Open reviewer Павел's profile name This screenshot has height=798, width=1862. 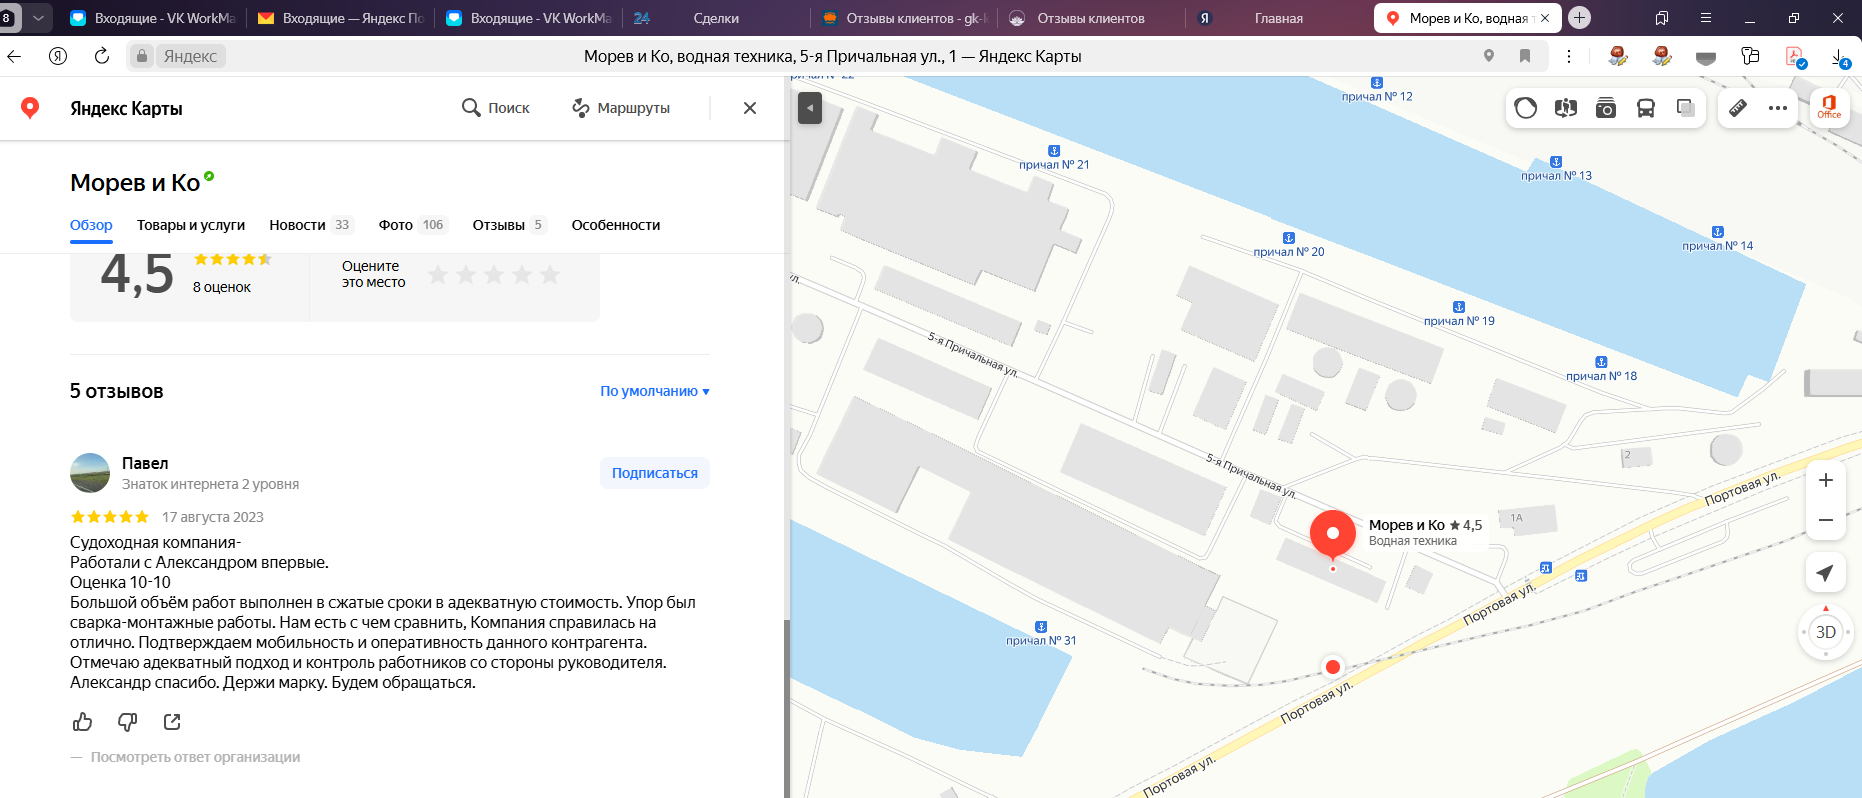[145, 463]
